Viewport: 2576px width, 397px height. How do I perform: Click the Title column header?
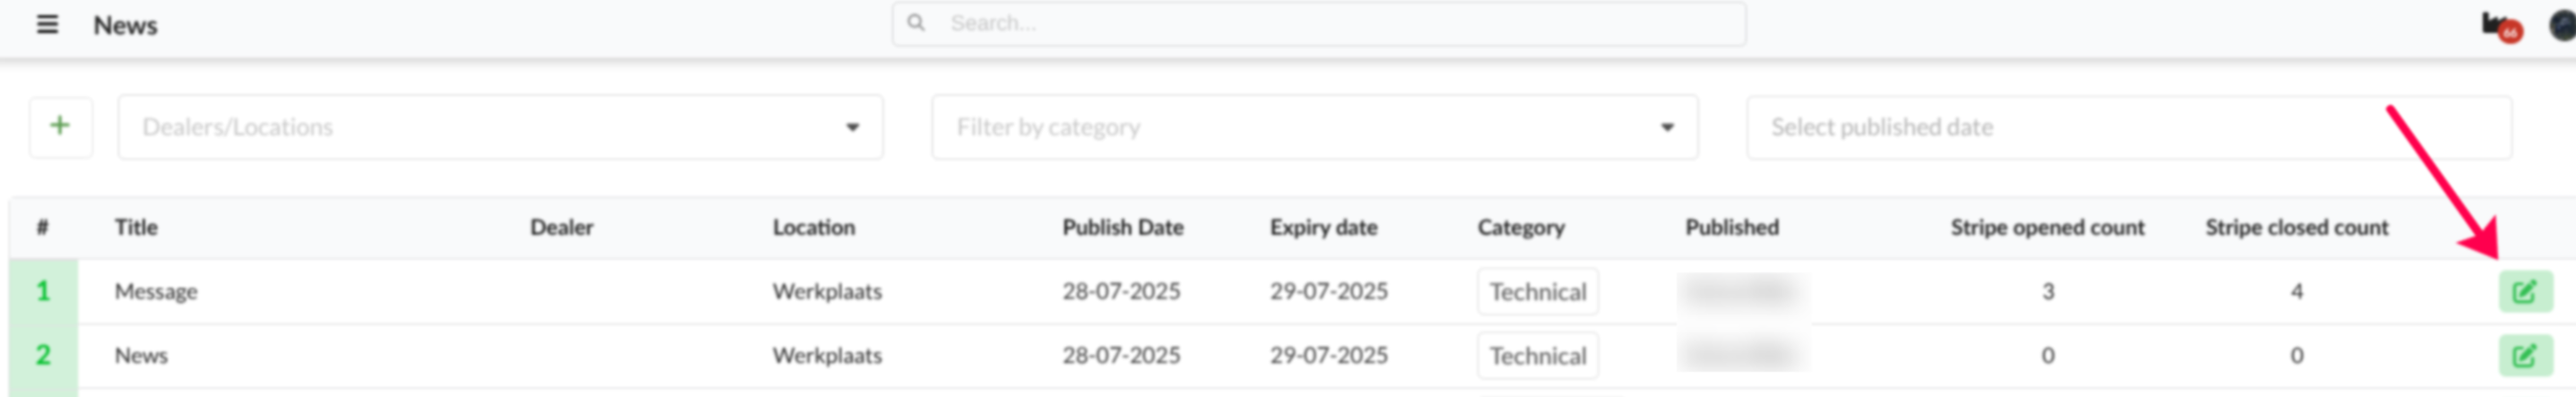pyautogui.click(x=136, y=227)
